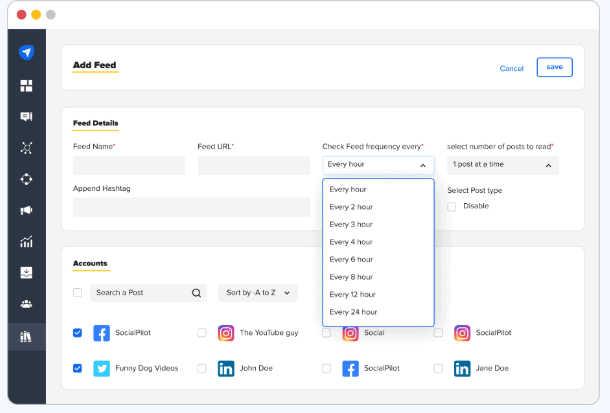Open the megaphone icon in sidebar

coord(26,210)
